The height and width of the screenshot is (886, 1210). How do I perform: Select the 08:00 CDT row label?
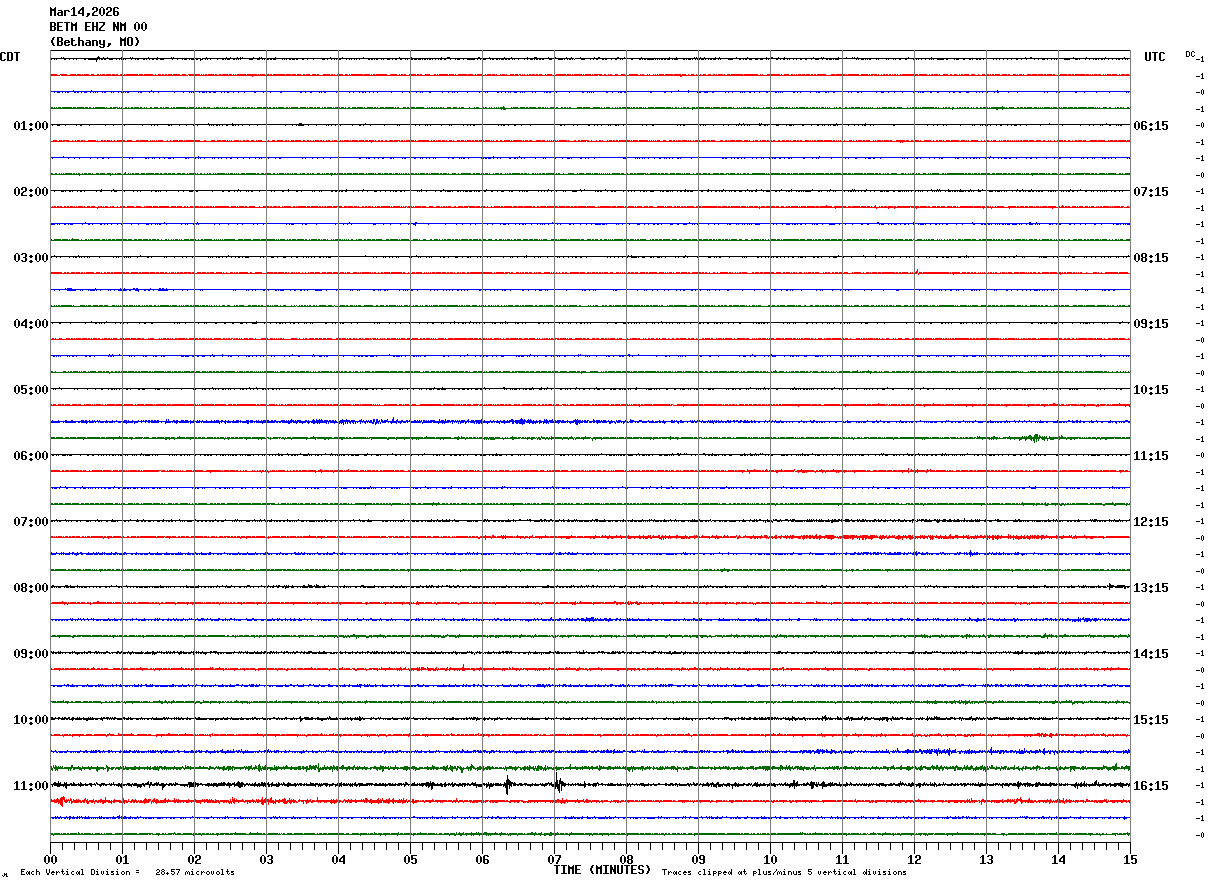(x=30, y=588)
